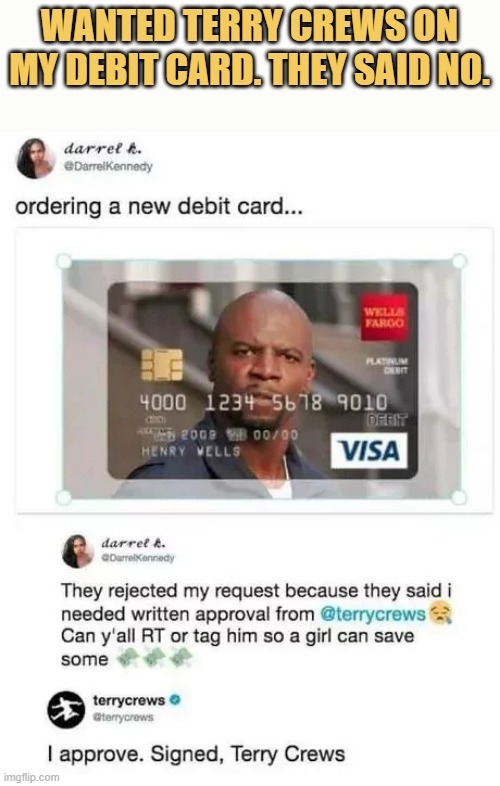Screen dimensions: 500x786
Task: Click the top-left crop handle on card image
Action: (64, 262)
